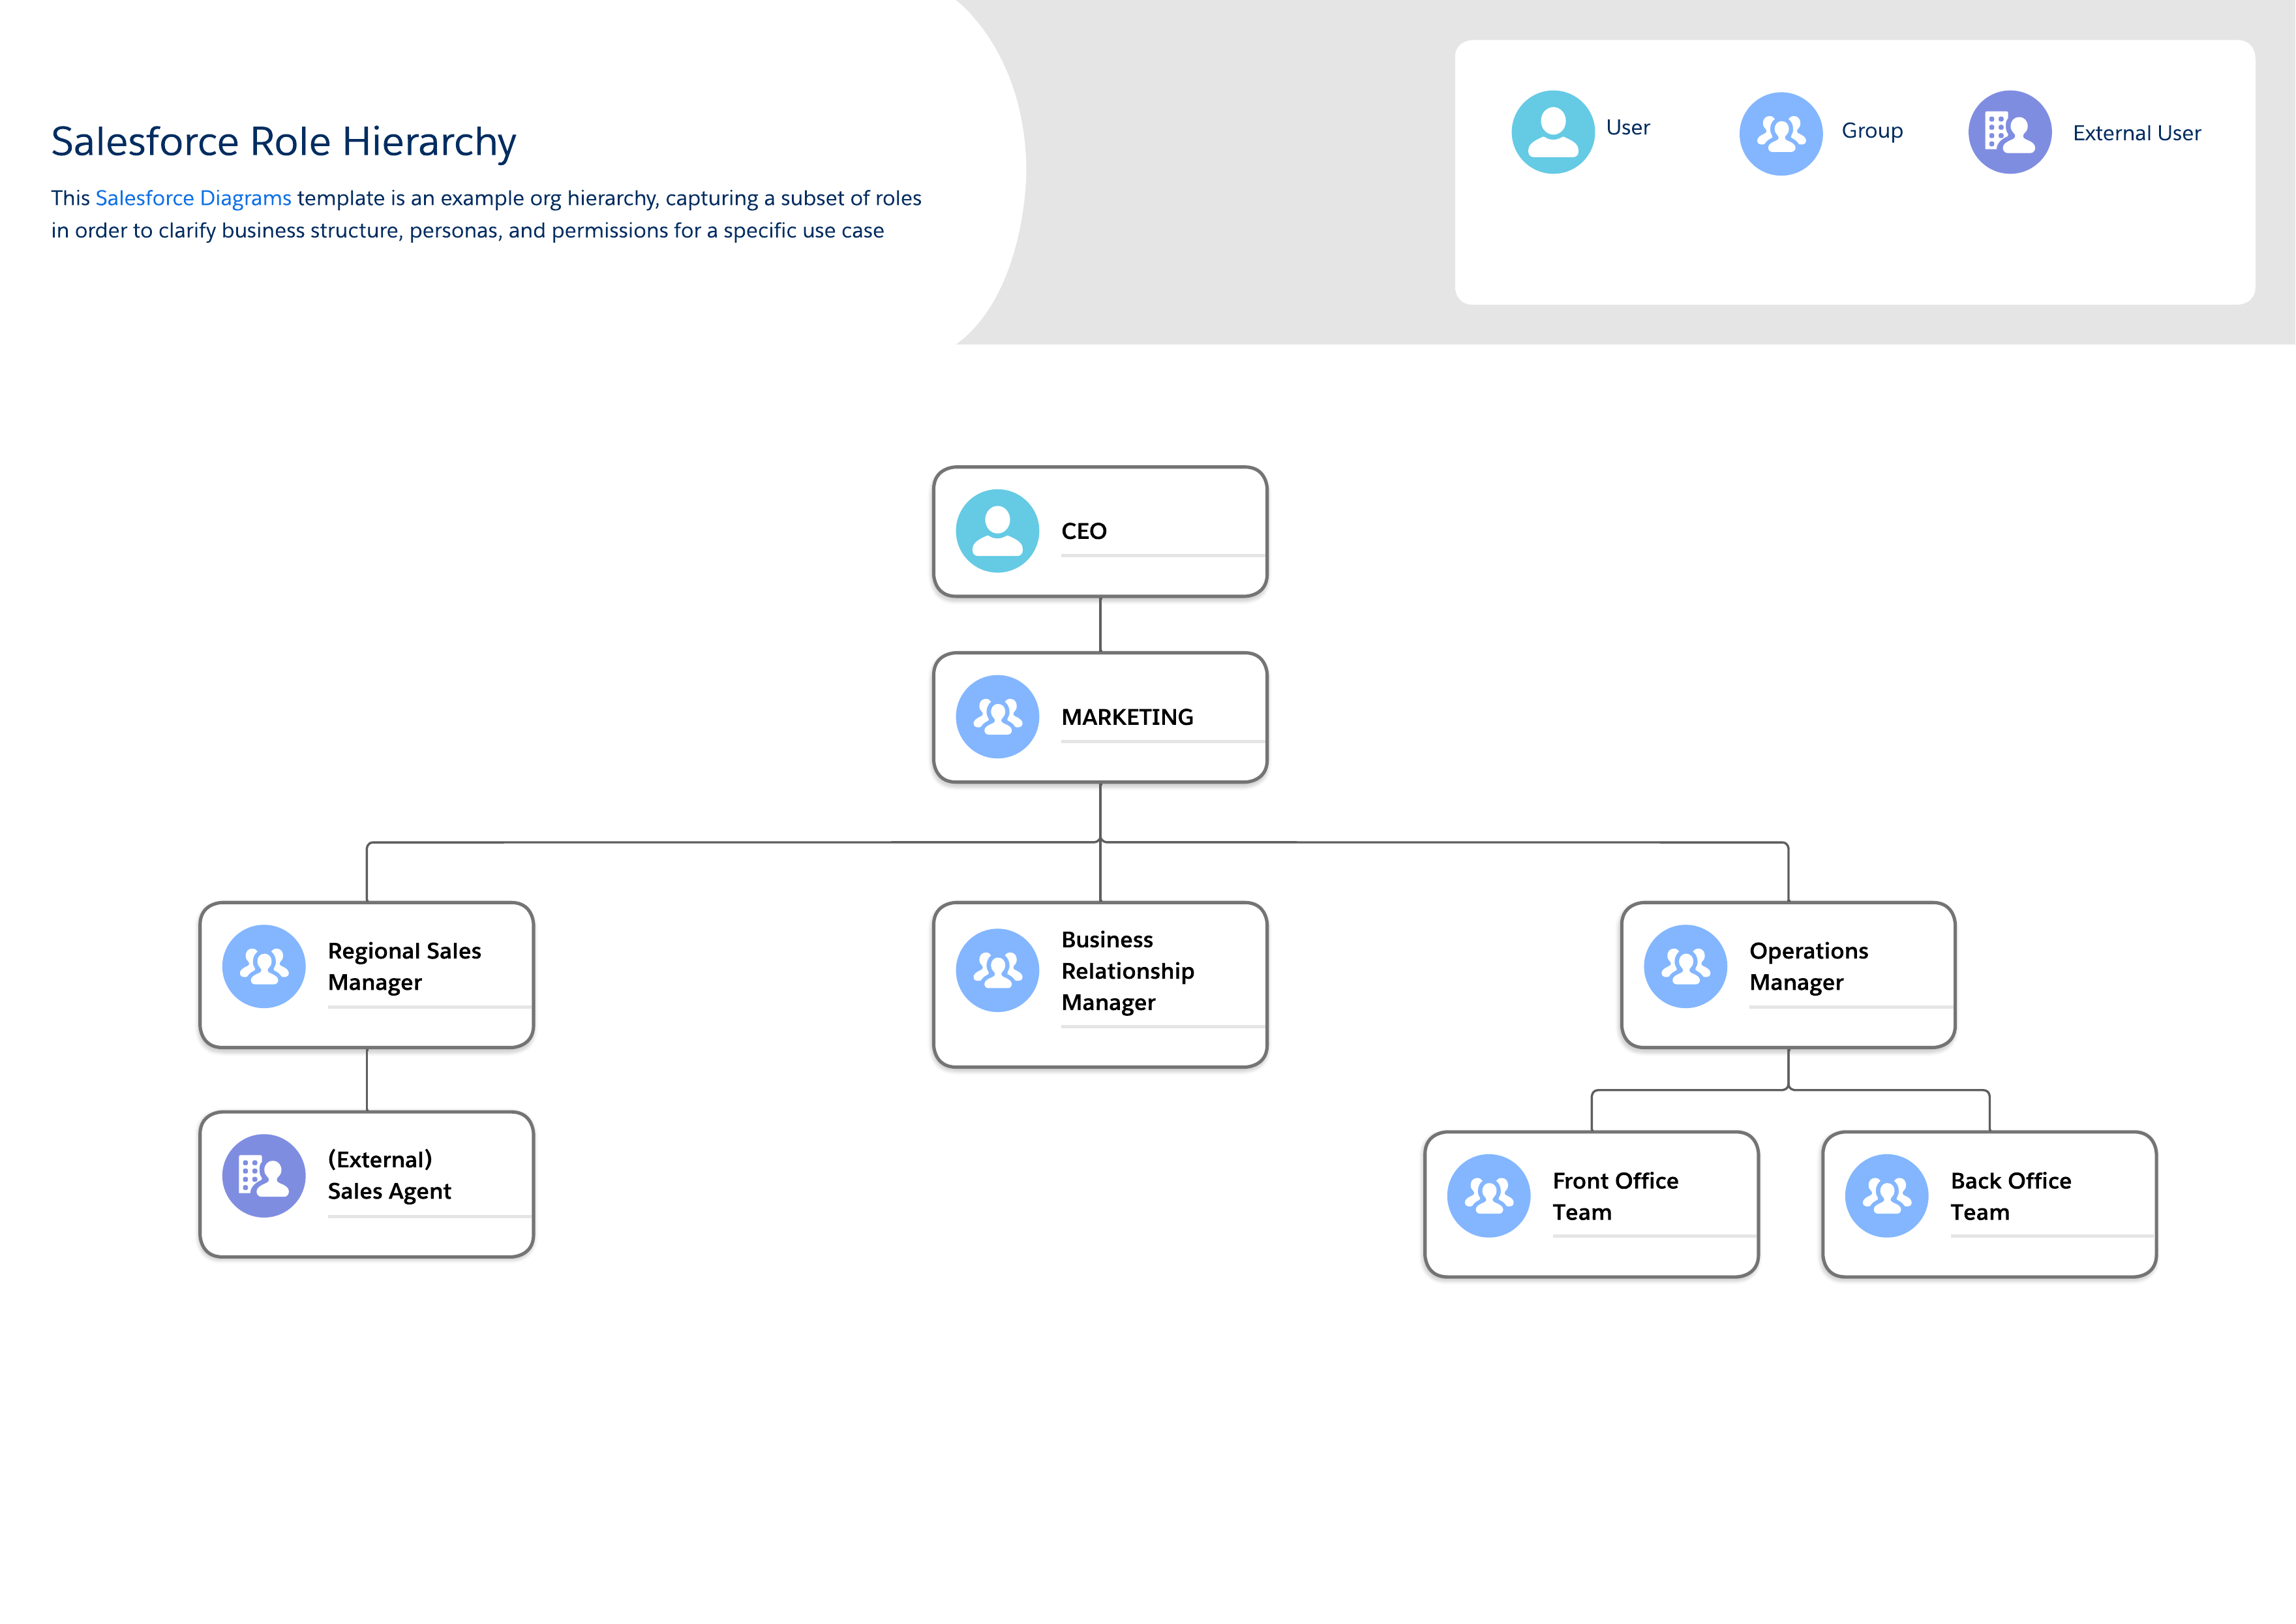Screen dimensions: 2296x1624
Task: Click the External User legend label
Action: point(2136,133)
